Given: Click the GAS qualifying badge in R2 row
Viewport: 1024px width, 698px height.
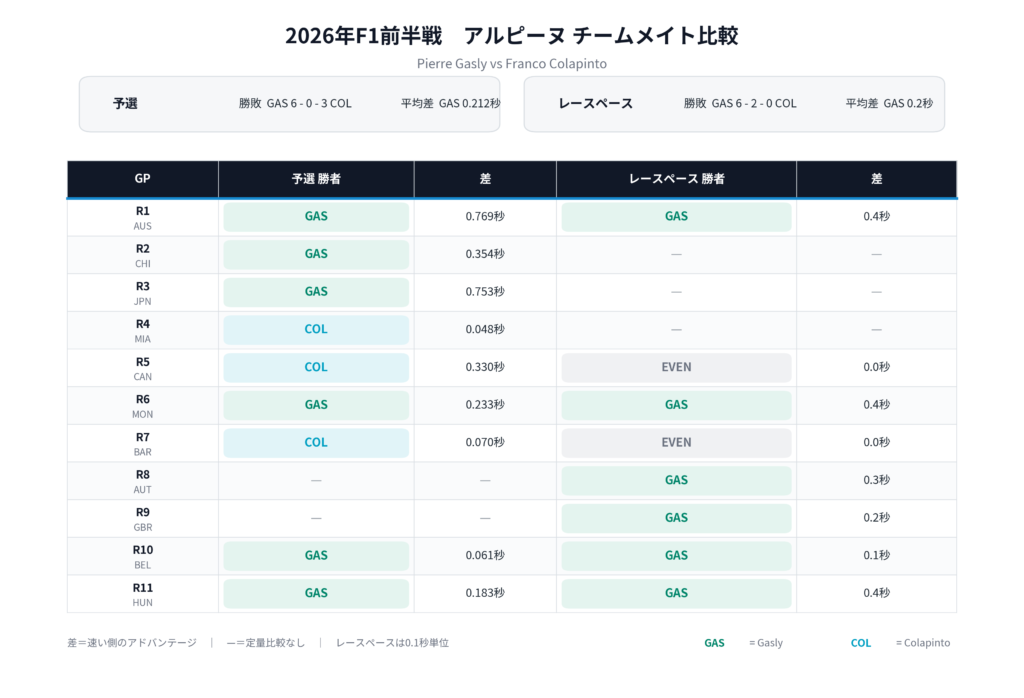Looking at the screenshot, I should click(316, 255).
